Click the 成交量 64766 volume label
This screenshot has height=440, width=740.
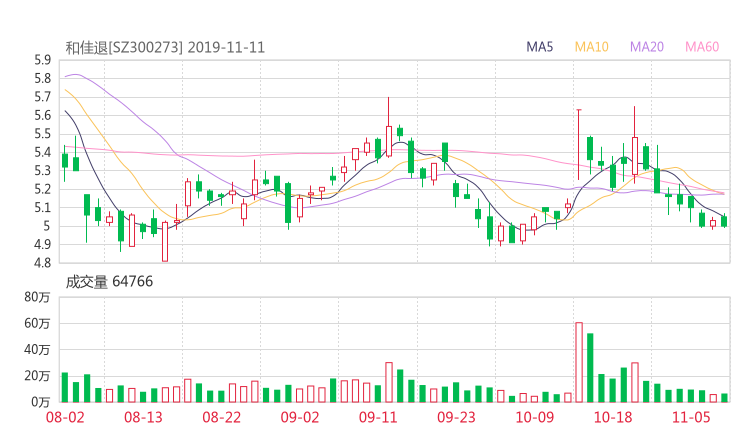(x=110, y=282)
